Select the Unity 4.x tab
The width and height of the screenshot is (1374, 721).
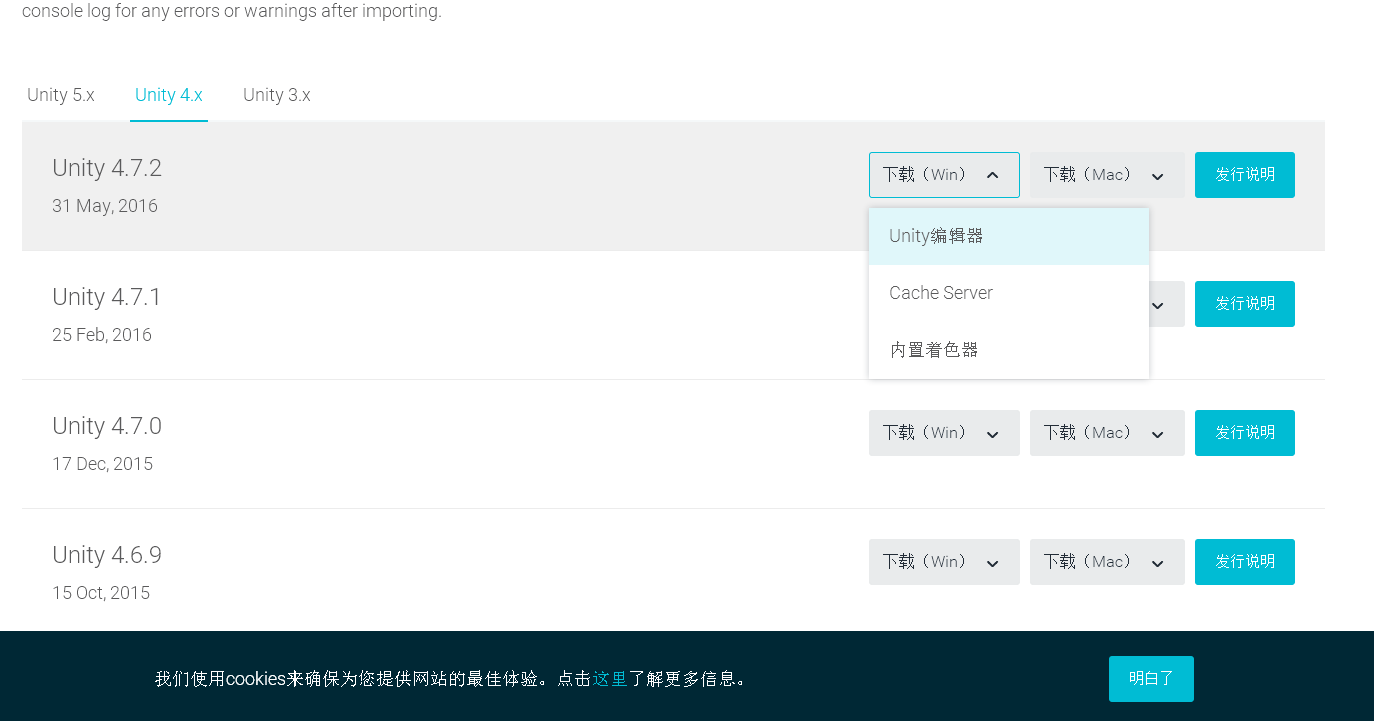[169, 95]
